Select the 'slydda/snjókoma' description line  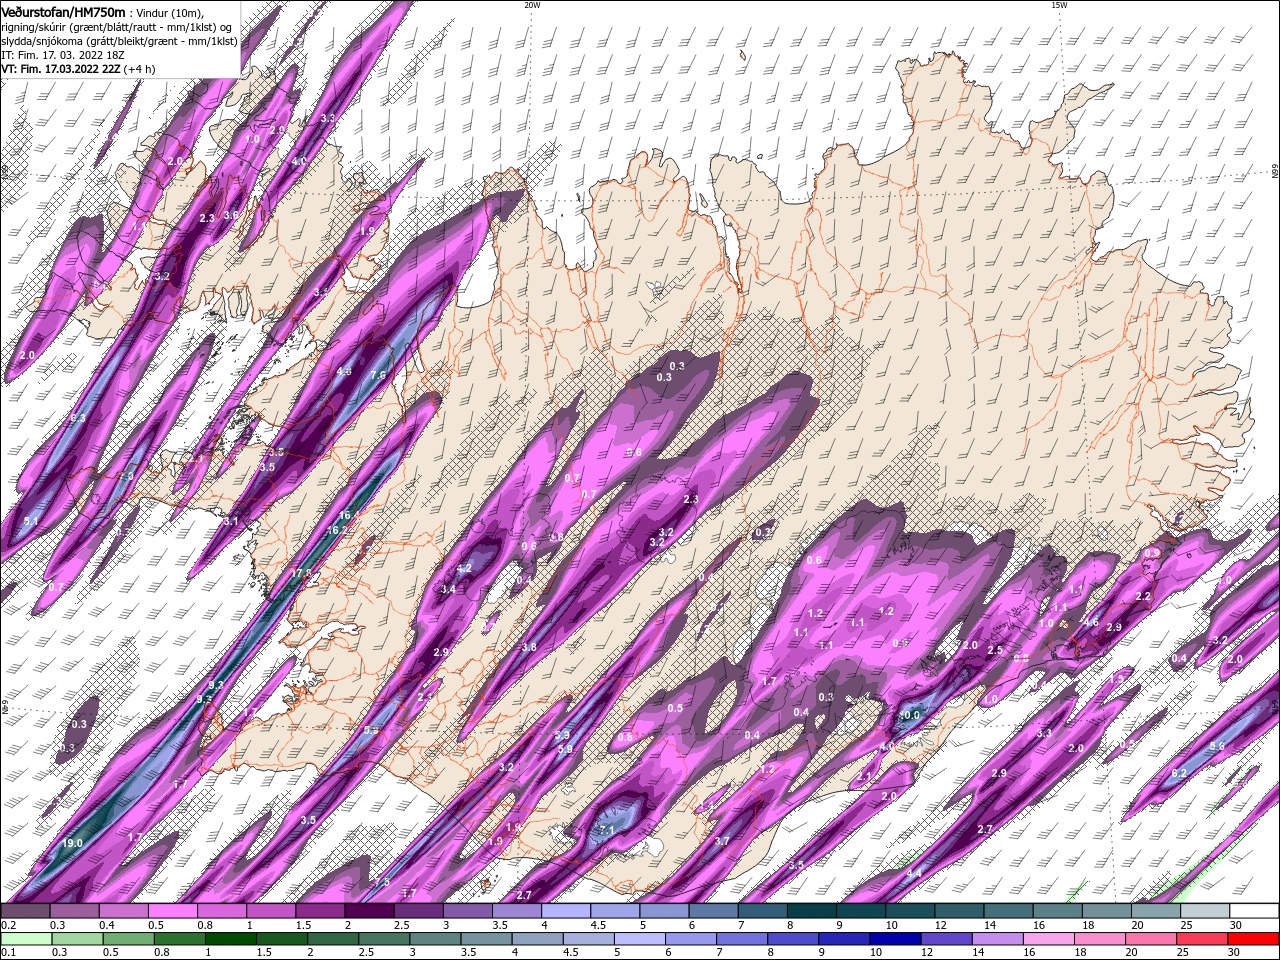119,40
